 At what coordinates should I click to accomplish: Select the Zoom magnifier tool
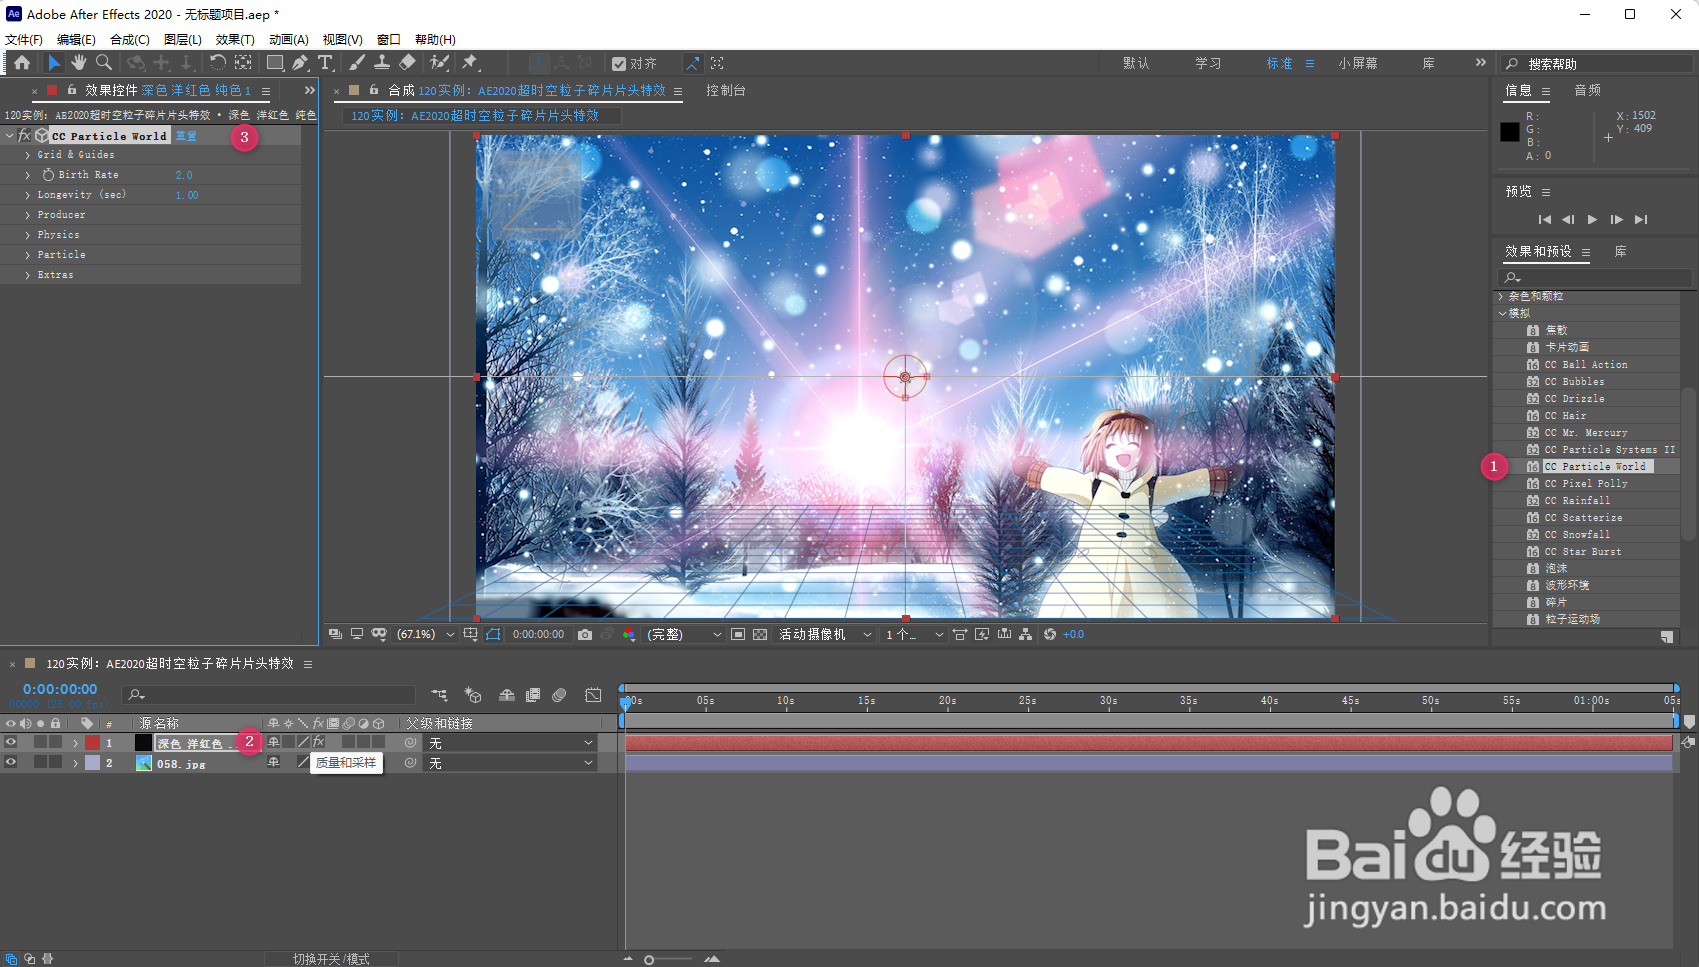pyautogui.click(x=103, y=63)
